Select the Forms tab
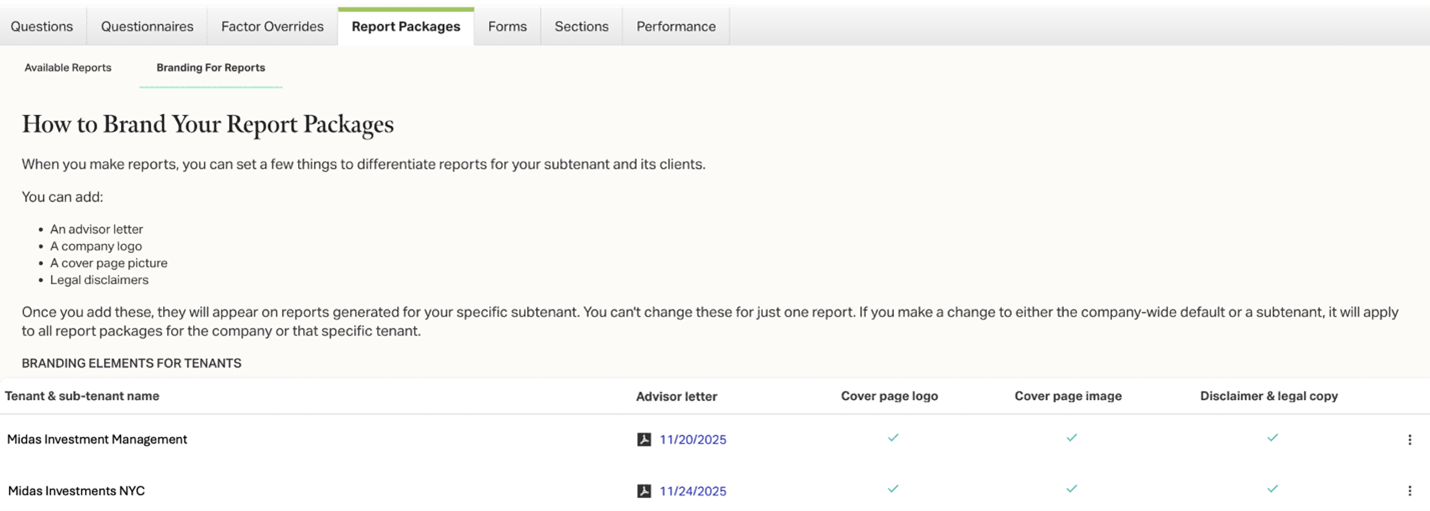Screen dimensions: 1430x511 tap(507, 27)
